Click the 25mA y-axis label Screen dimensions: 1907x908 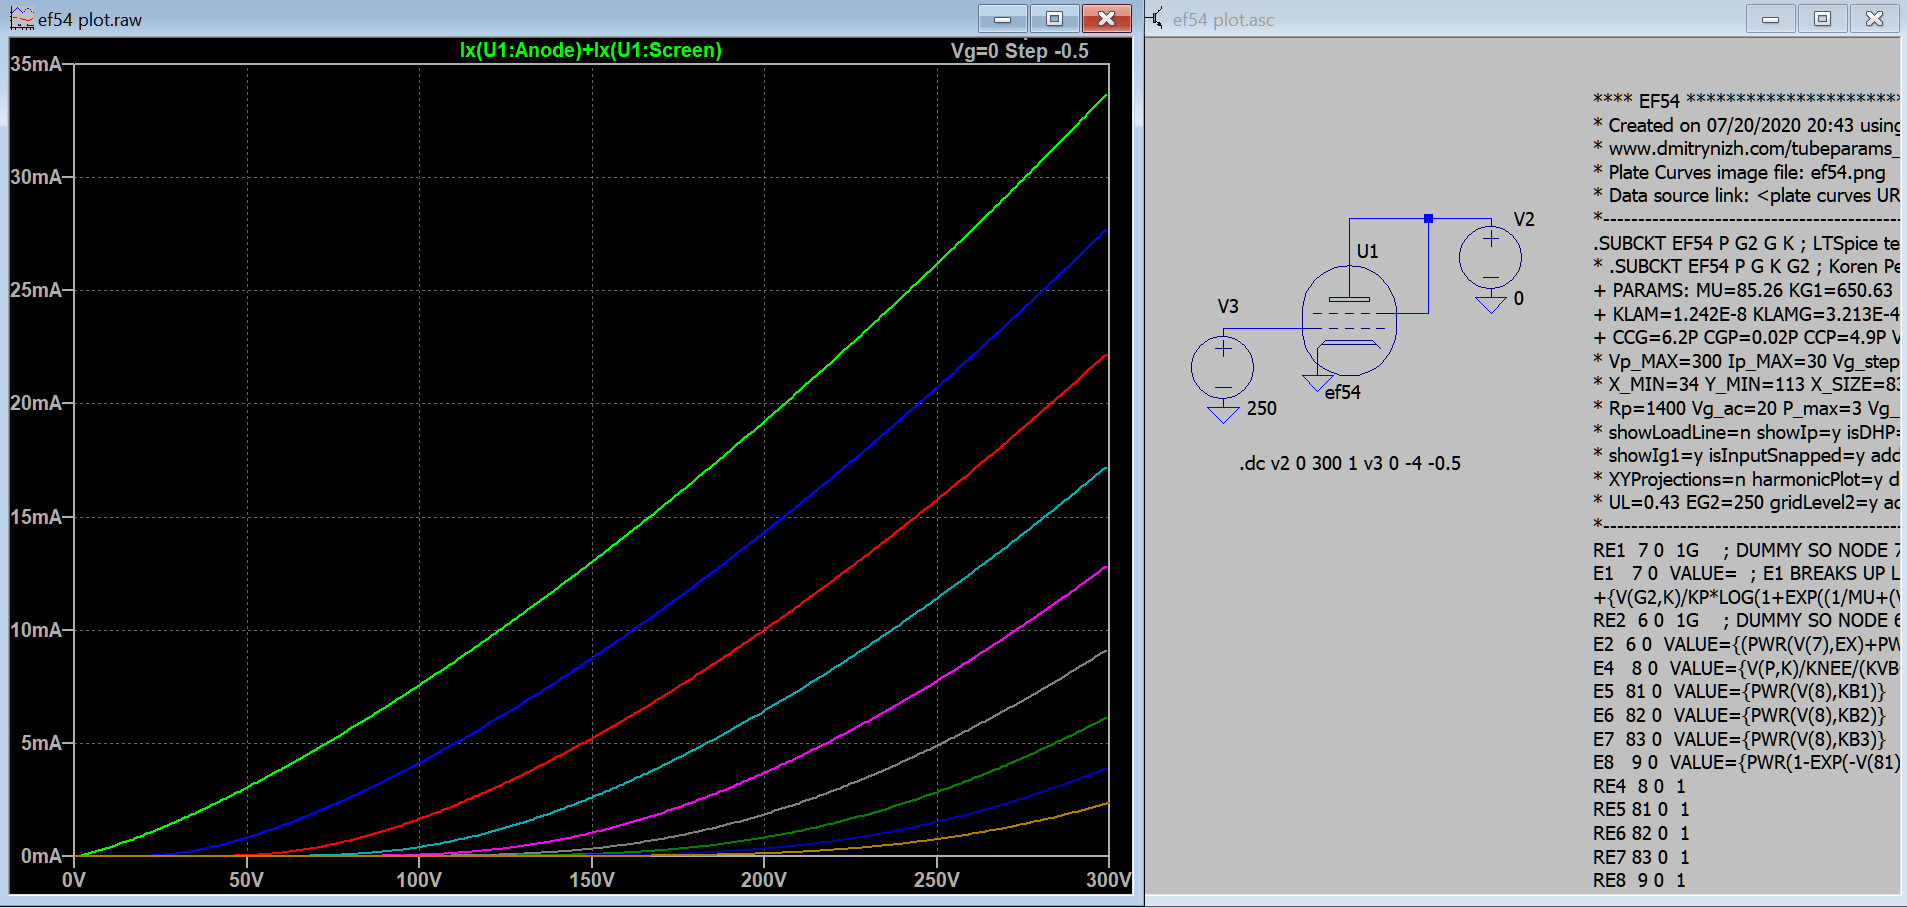tap(36, 290)
